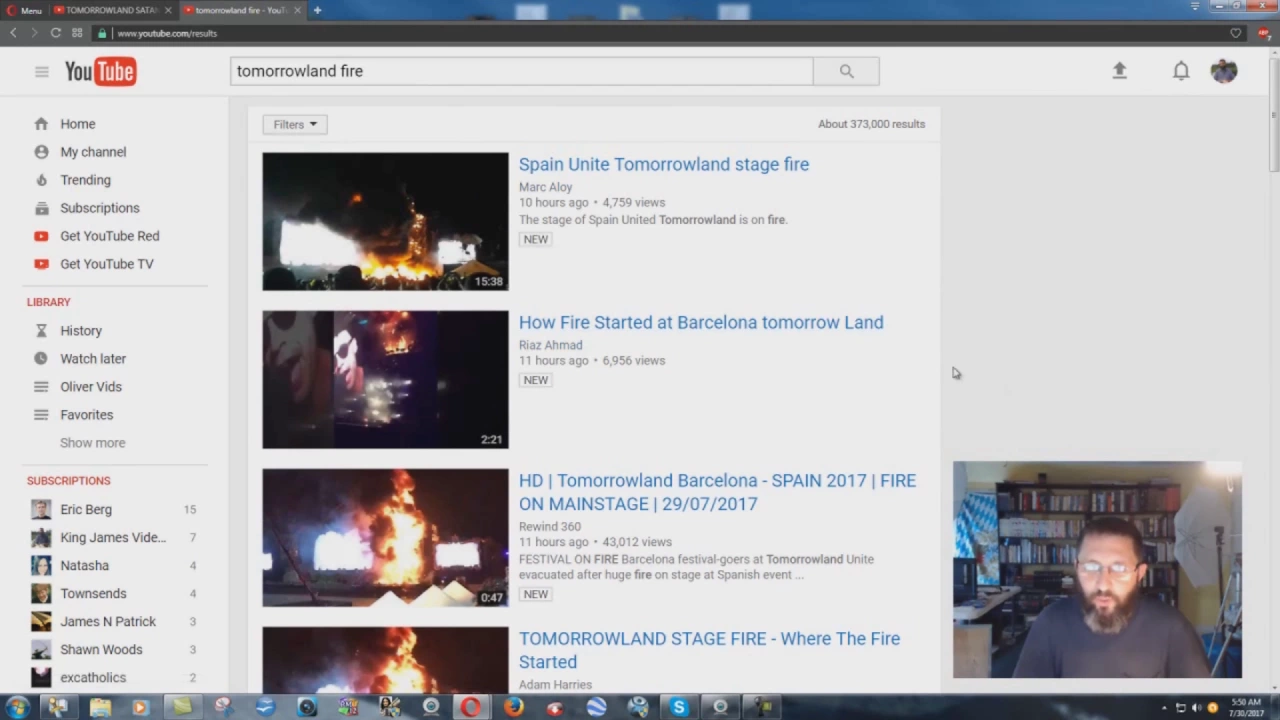
Task: Click the Home icon in sidebar
Action: [41, 124]
